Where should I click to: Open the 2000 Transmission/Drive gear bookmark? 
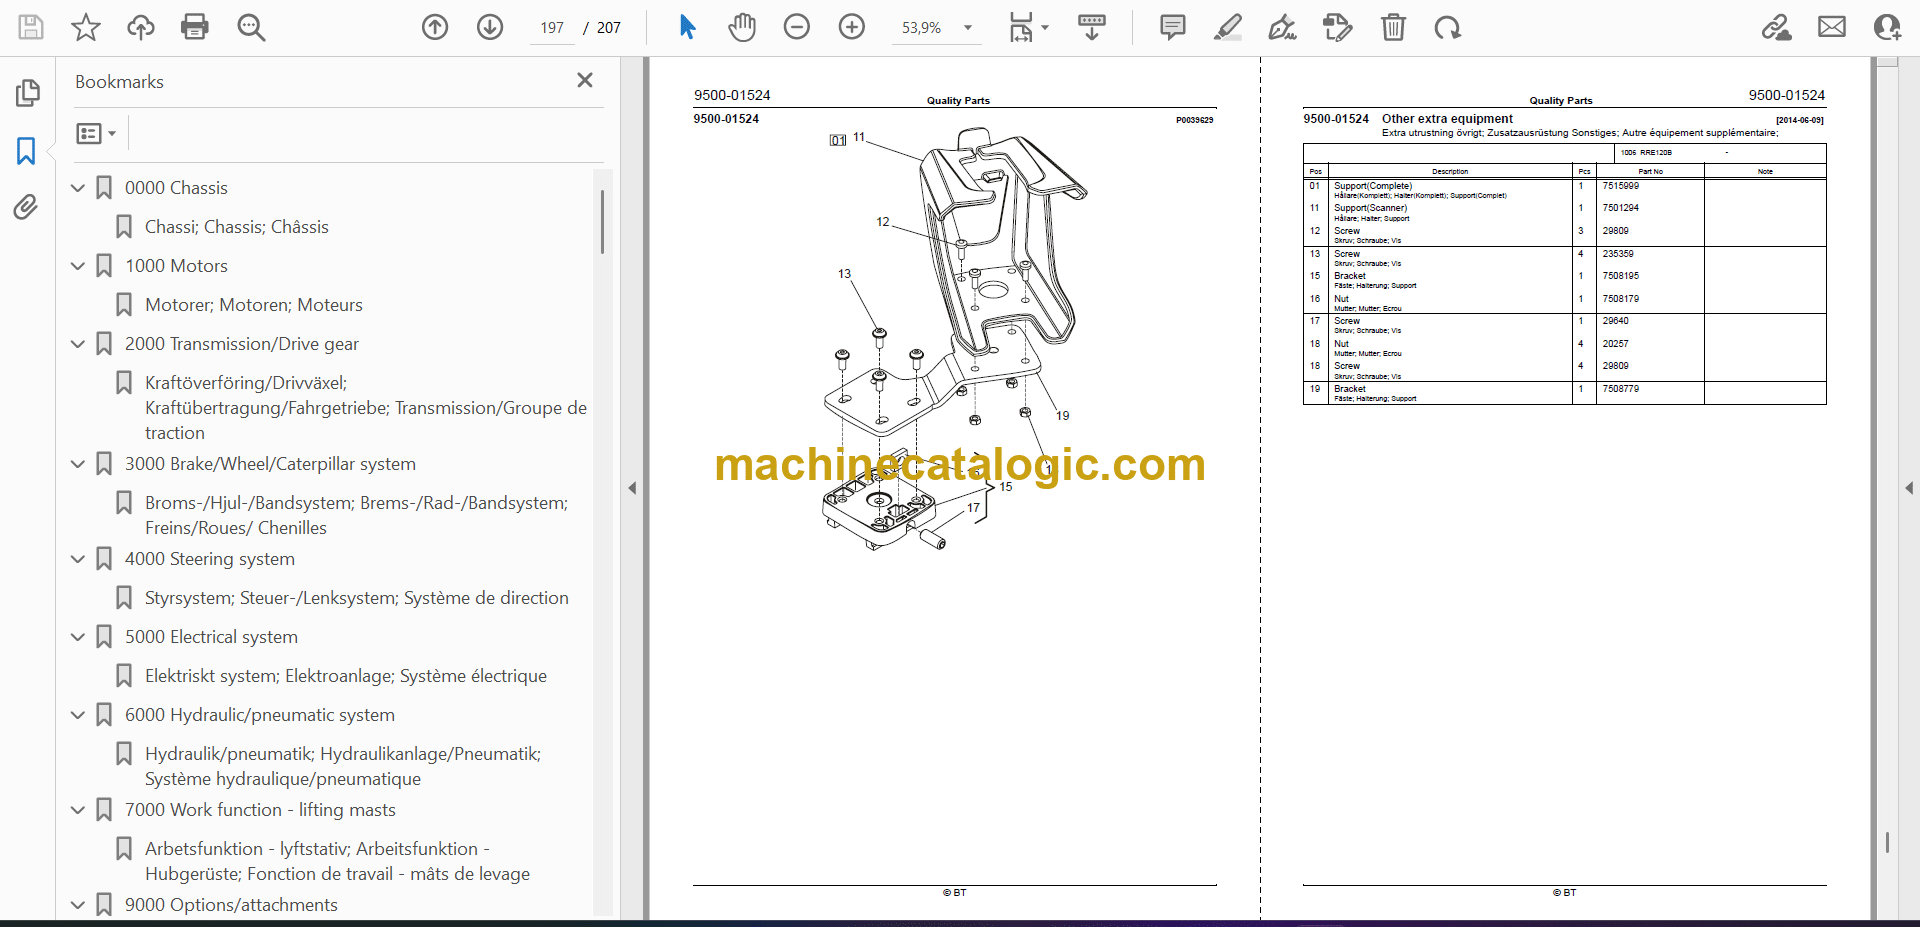pos(242,344)
